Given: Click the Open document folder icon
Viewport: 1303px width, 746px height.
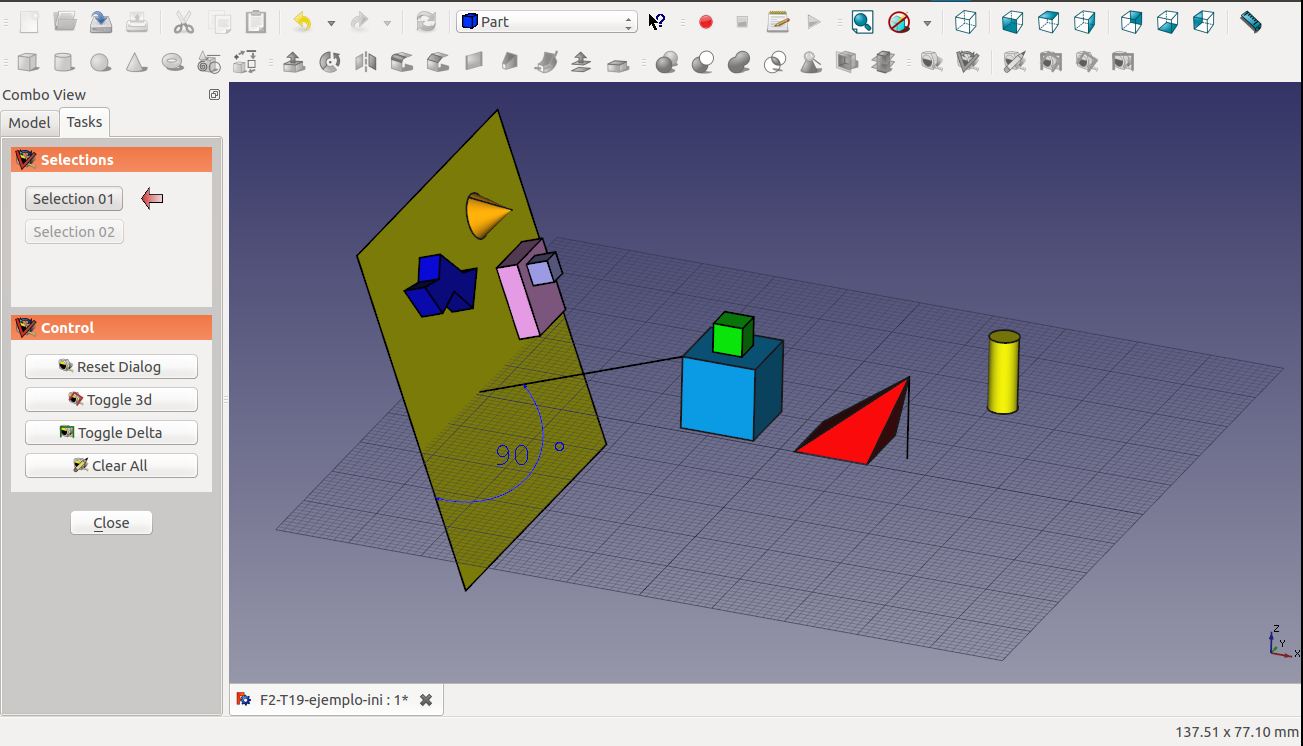Looking at the screenshot, I should point(65,21).
